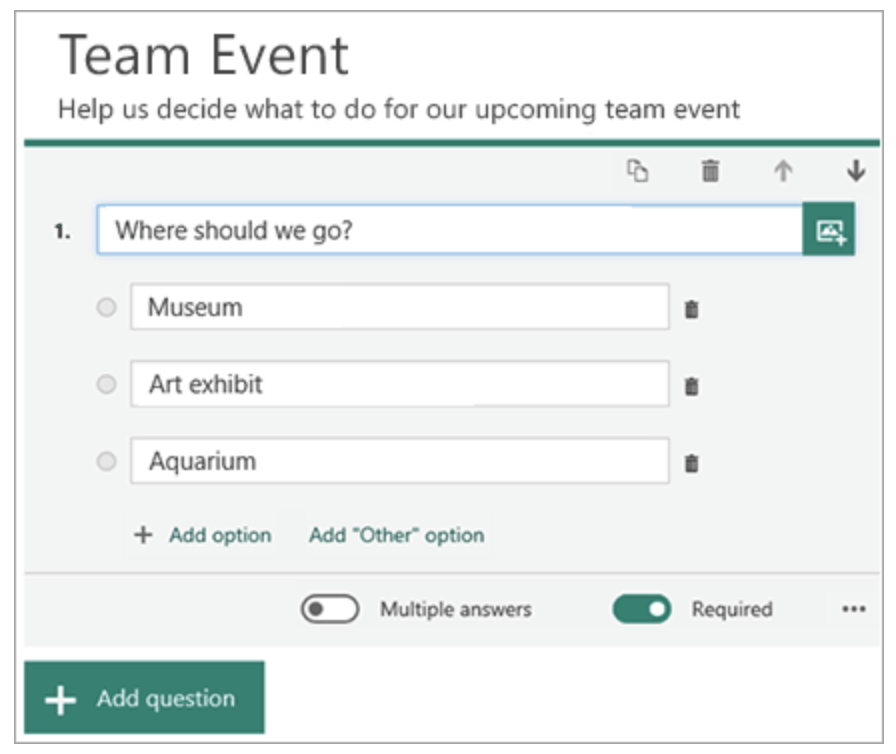Disable the Required toggle
Screen dimensions: 896x754
point(641,609)
